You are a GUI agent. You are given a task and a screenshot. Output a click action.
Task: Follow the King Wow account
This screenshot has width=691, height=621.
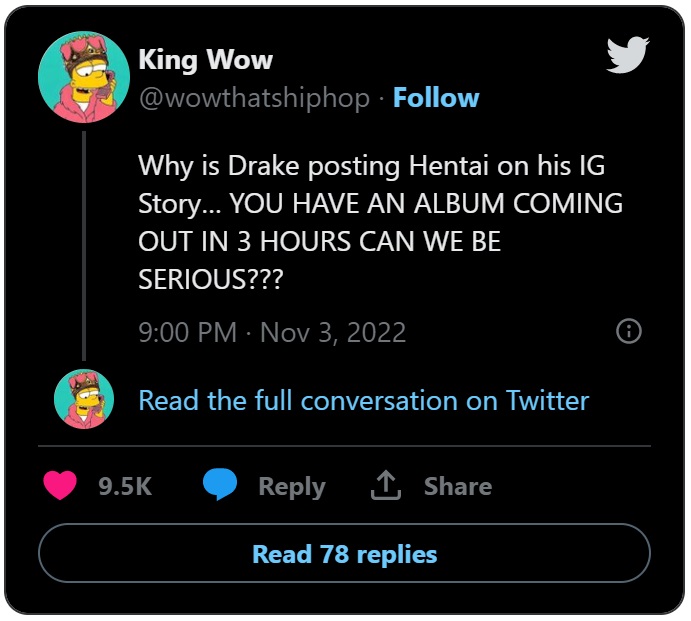pyautogui.click(x=436, y=98)
